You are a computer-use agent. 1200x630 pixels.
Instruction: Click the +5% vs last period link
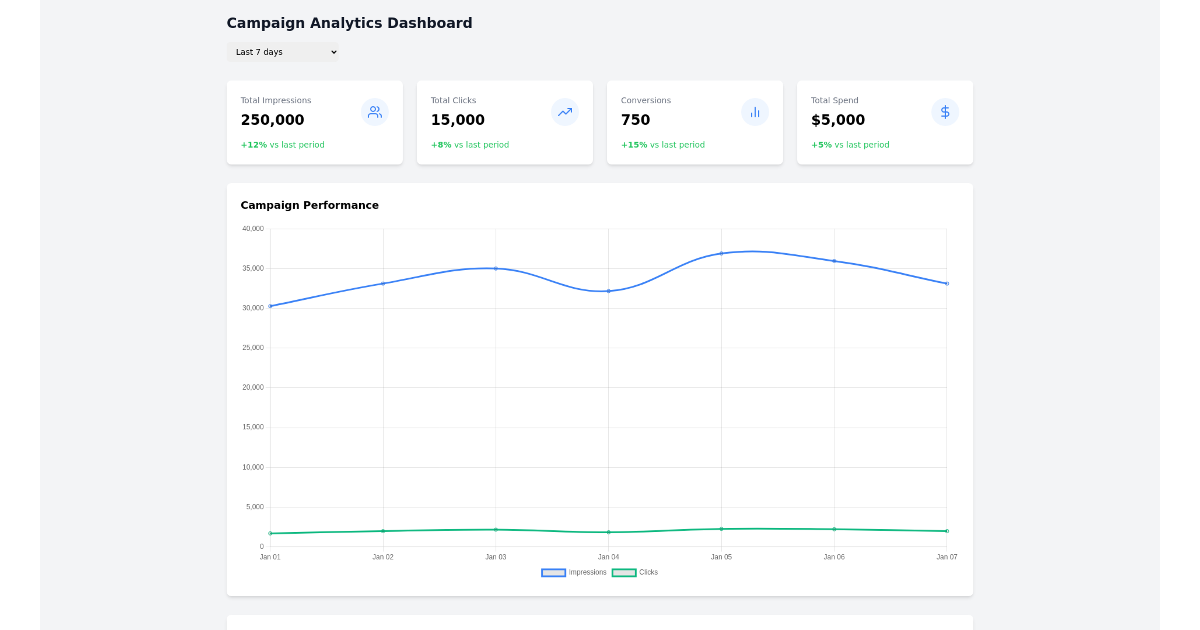coord(849,144)
